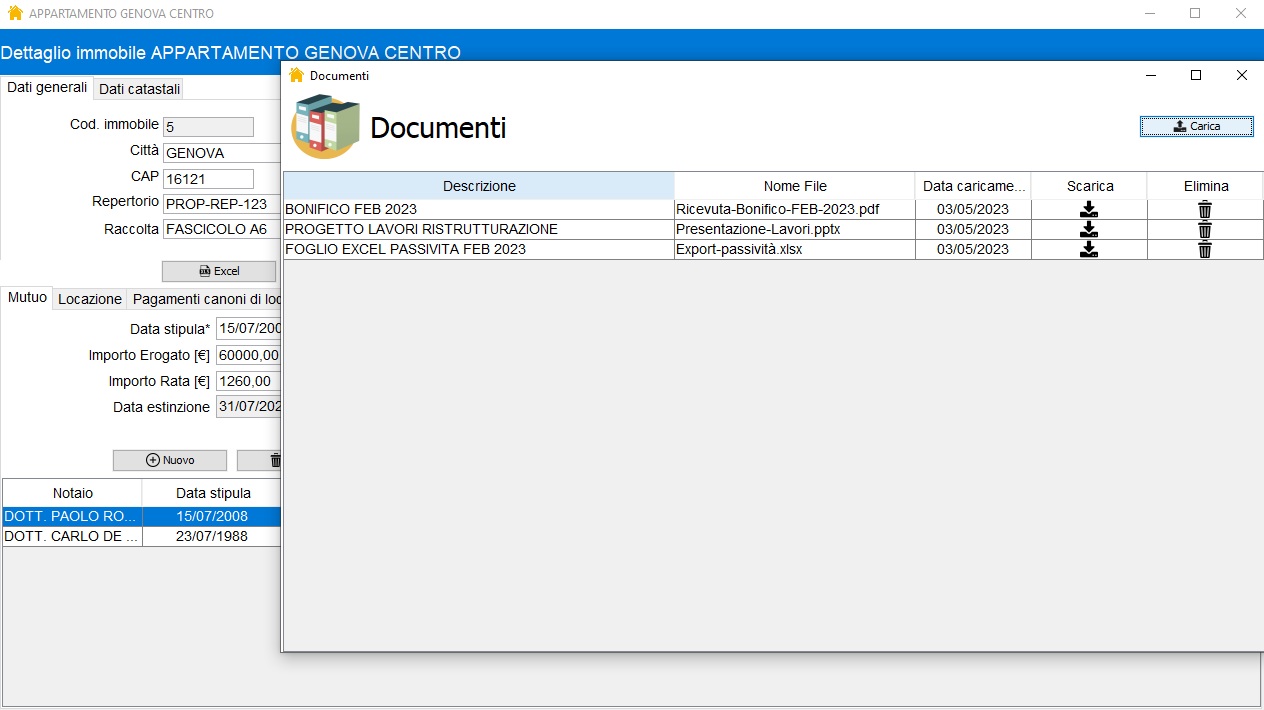Delete BONIFICO FEB 2023 using the trash icon

1204,209
